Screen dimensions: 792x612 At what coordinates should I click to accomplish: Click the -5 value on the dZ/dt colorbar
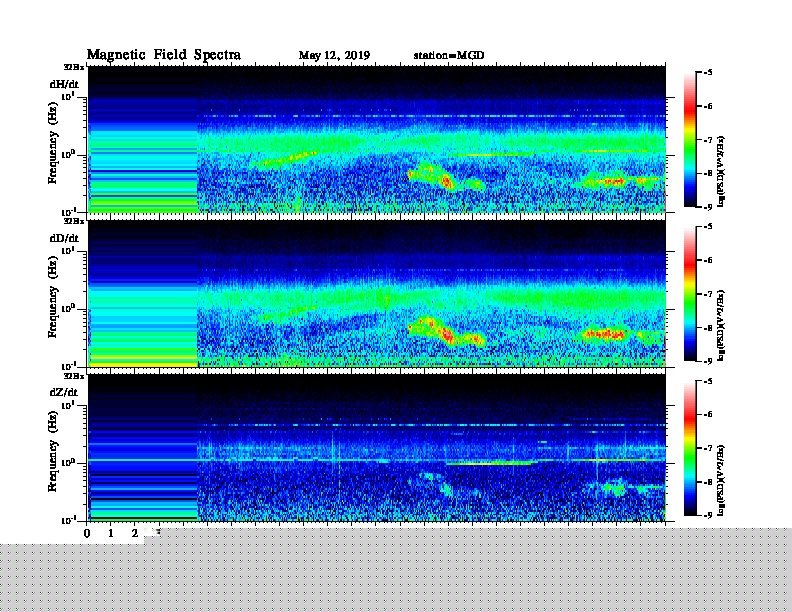pos(708,381)
